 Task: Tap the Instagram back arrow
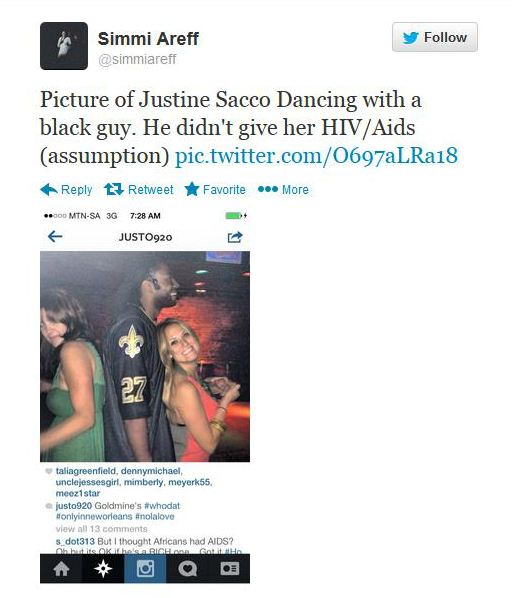(55, 237)
